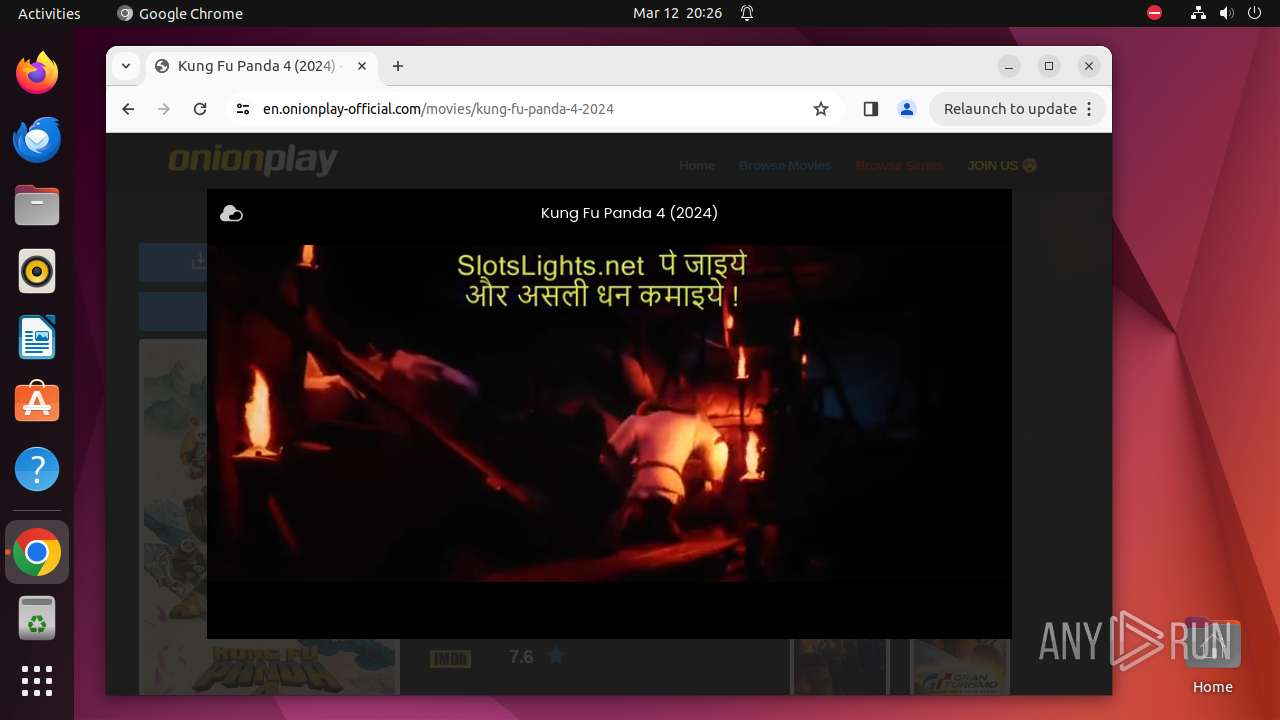
Task: Launch Thunderbird mail from the dock
Action: click(x=37, y=139)
